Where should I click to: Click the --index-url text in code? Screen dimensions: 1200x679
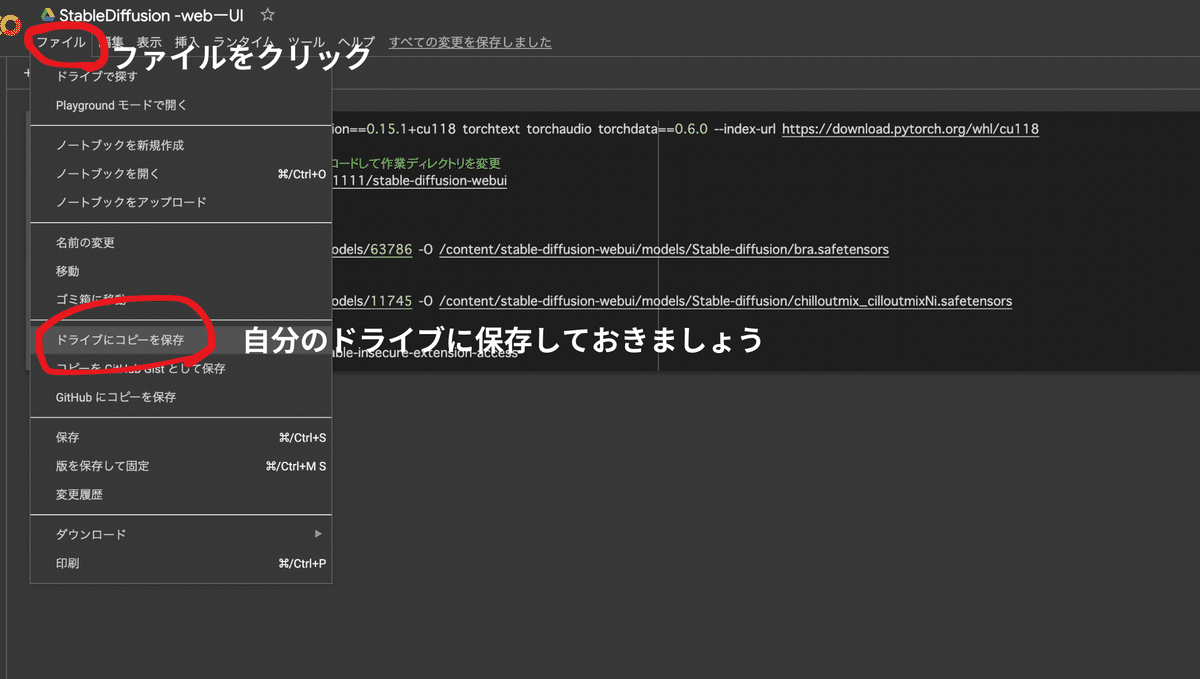(745, 129)
